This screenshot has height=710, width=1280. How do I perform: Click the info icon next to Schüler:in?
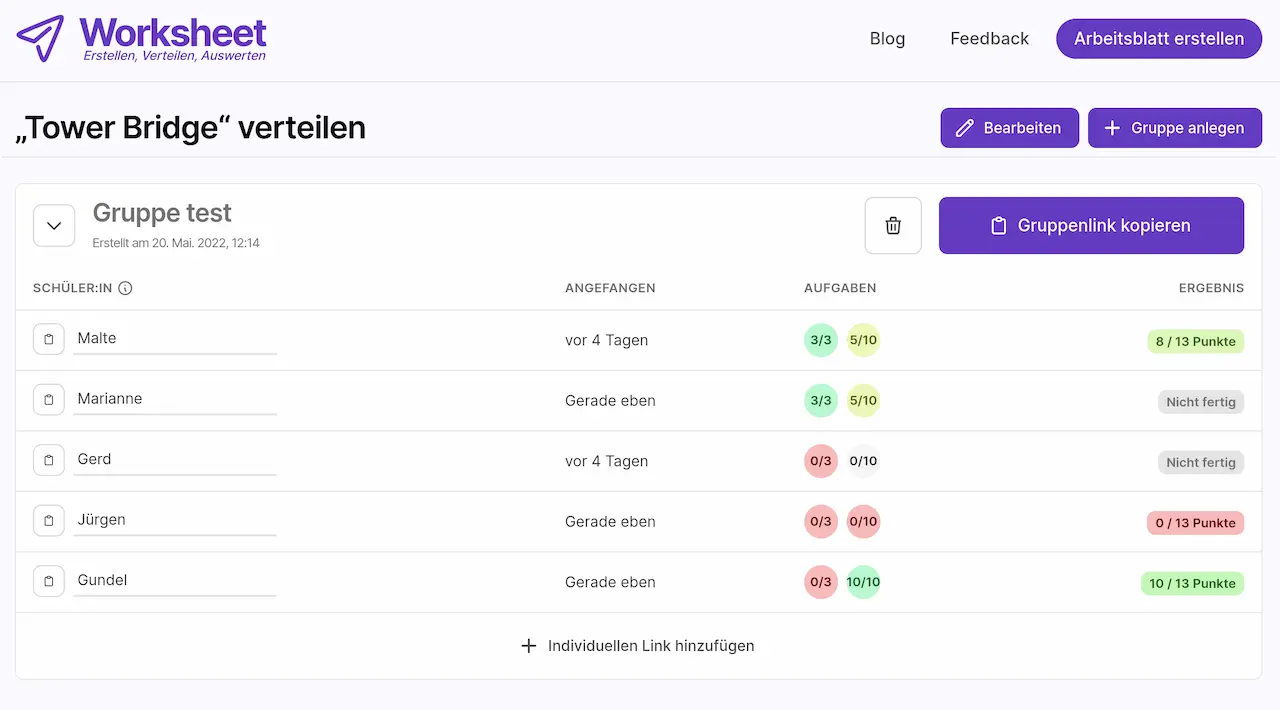[x=125, y=288]
